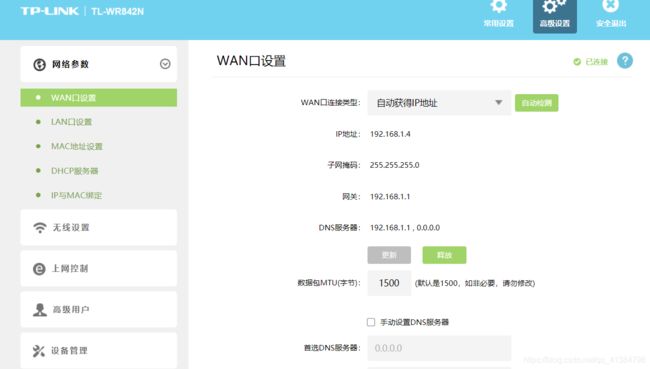650x369 pixels.
Task: Click the user icon for 高级用户
Action: pyautogui.click(x=40, y=310)
